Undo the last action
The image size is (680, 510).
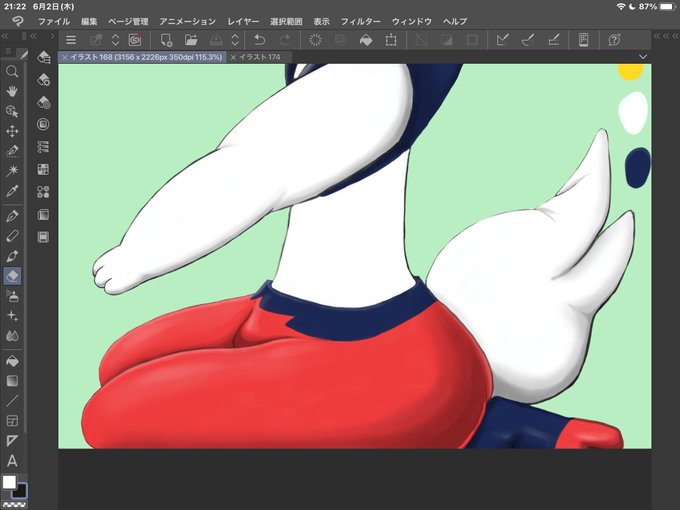point(259,40)
